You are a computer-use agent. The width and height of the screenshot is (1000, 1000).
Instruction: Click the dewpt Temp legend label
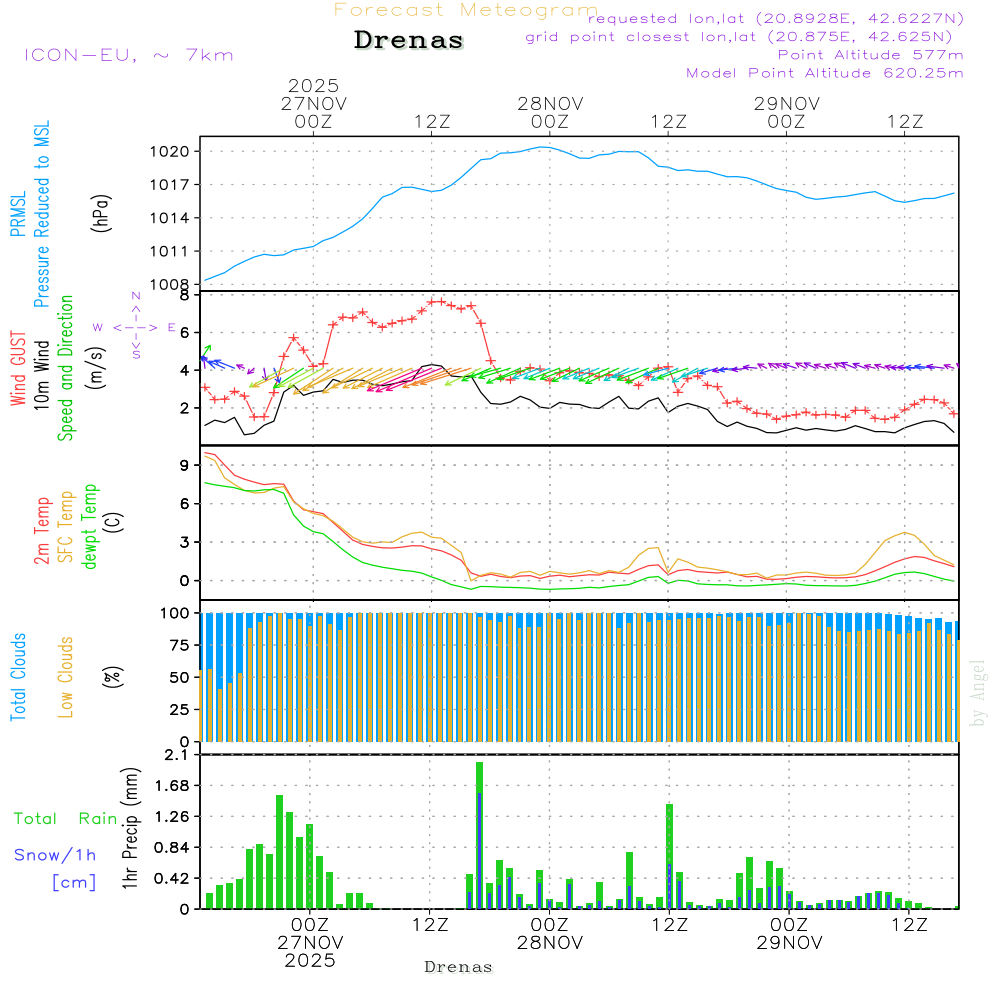point(90,527)
